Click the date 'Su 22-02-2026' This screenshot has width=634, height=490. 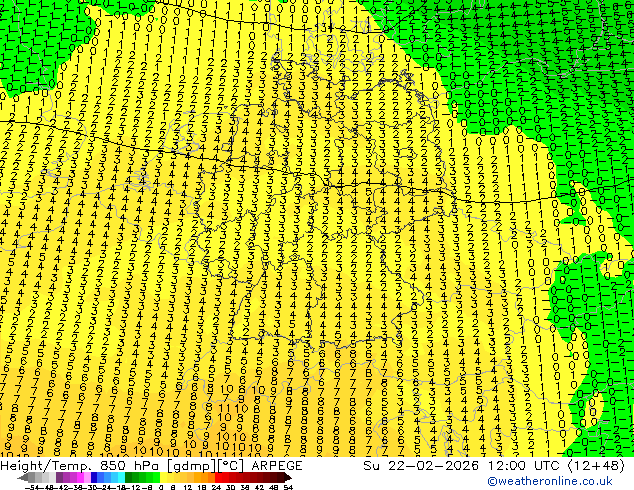click(421, 466)
